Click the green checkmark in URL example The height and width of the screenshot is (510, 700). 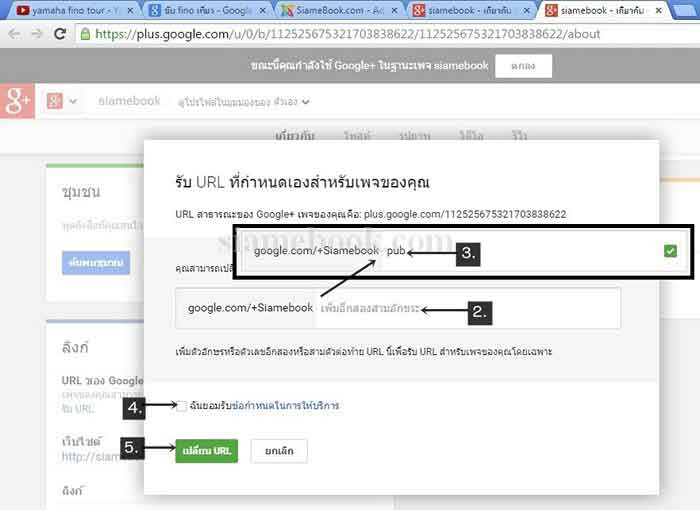(x=670, y=251)
